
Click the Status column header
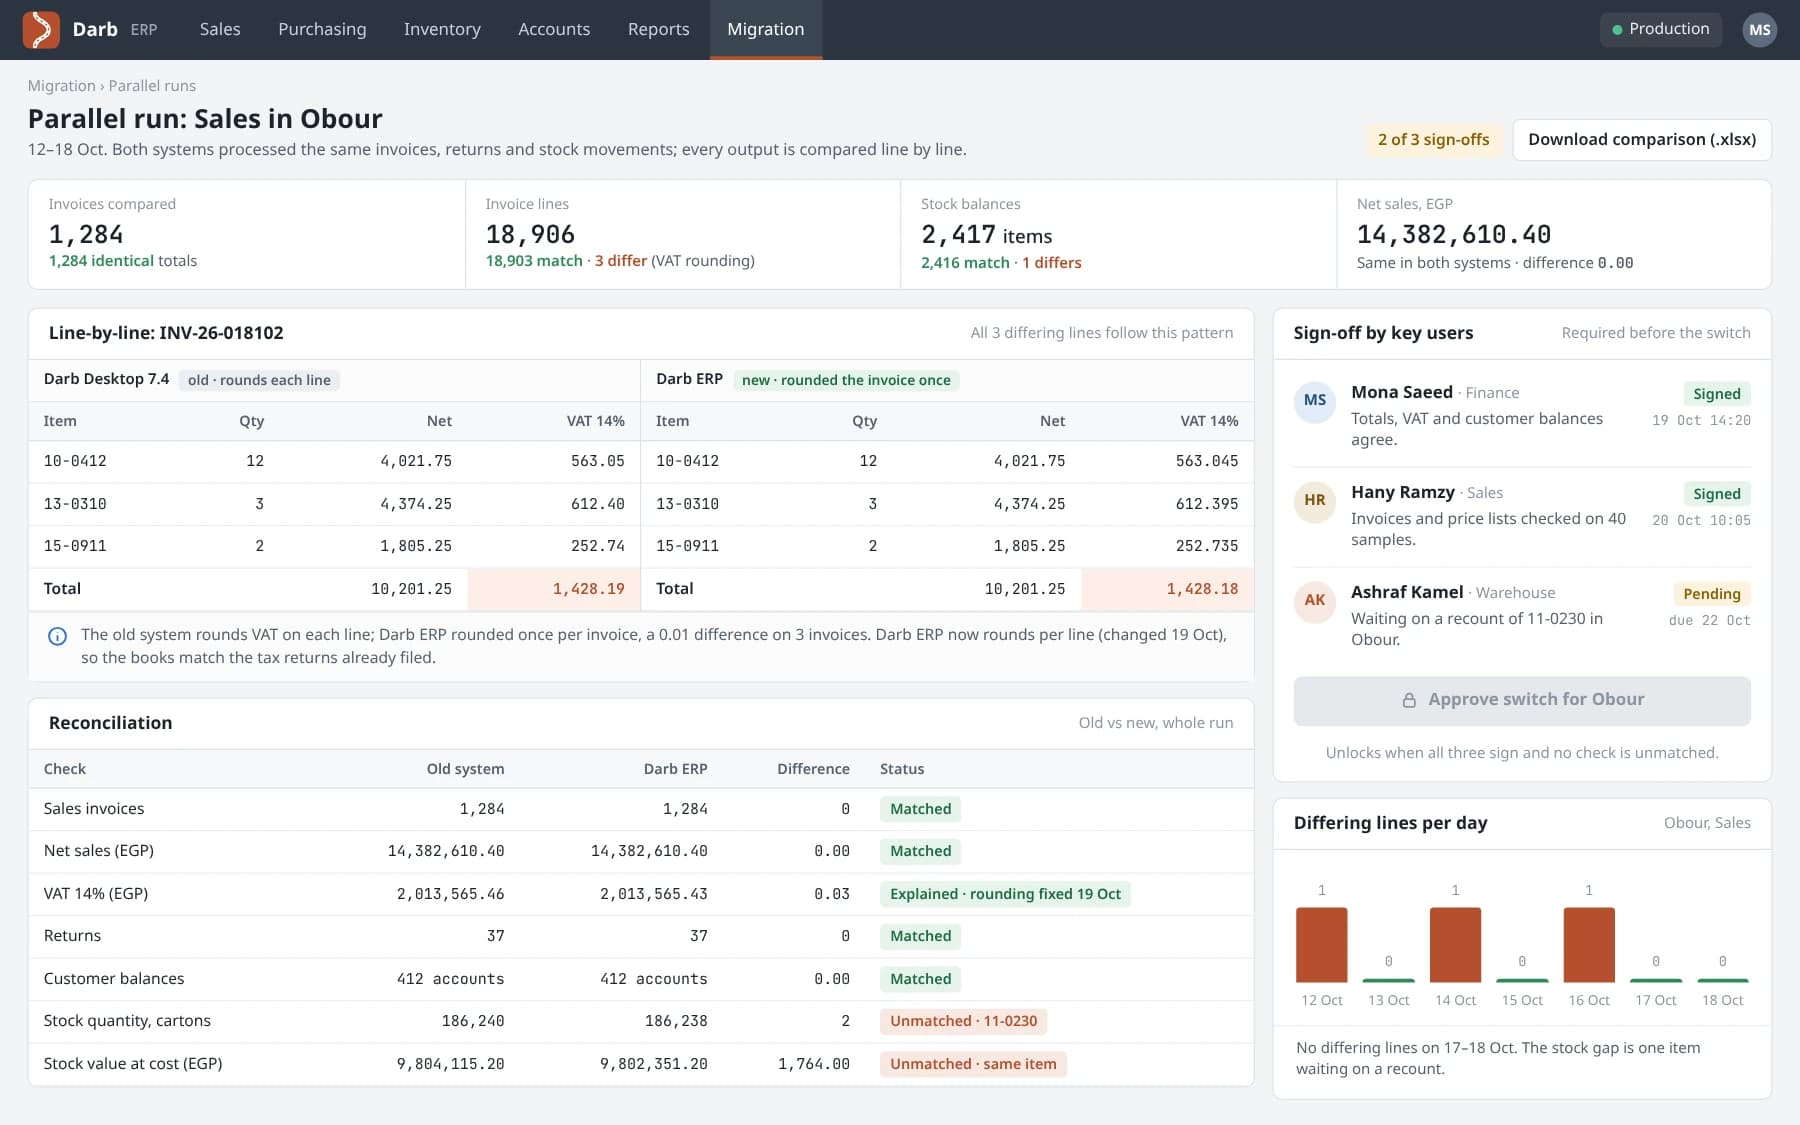click(902, 769)
